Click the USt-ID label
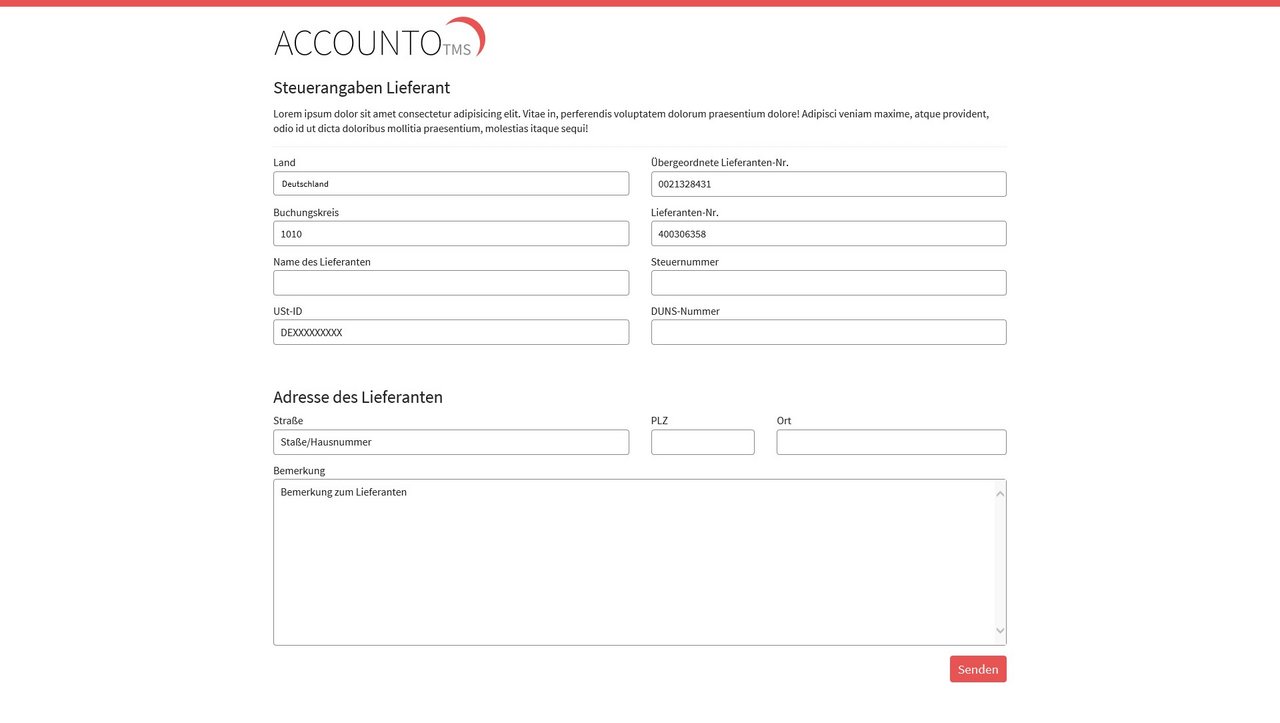1280x723 pixels. pos(288,311)
